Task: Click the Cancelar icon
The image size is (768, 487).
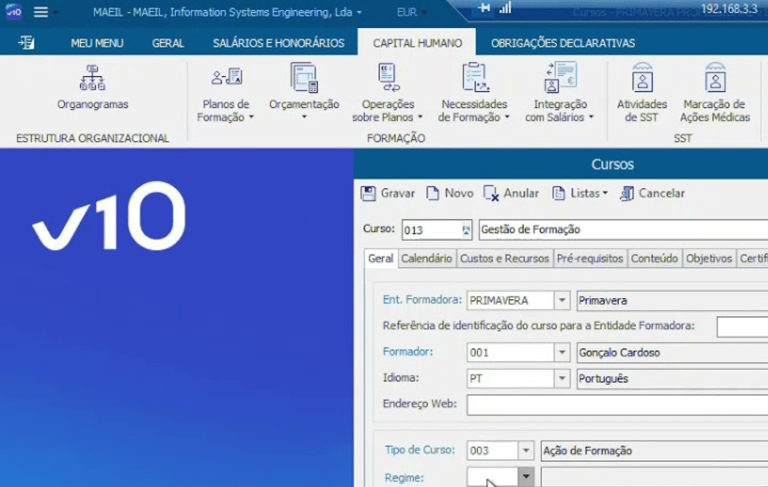Action: 627,194
